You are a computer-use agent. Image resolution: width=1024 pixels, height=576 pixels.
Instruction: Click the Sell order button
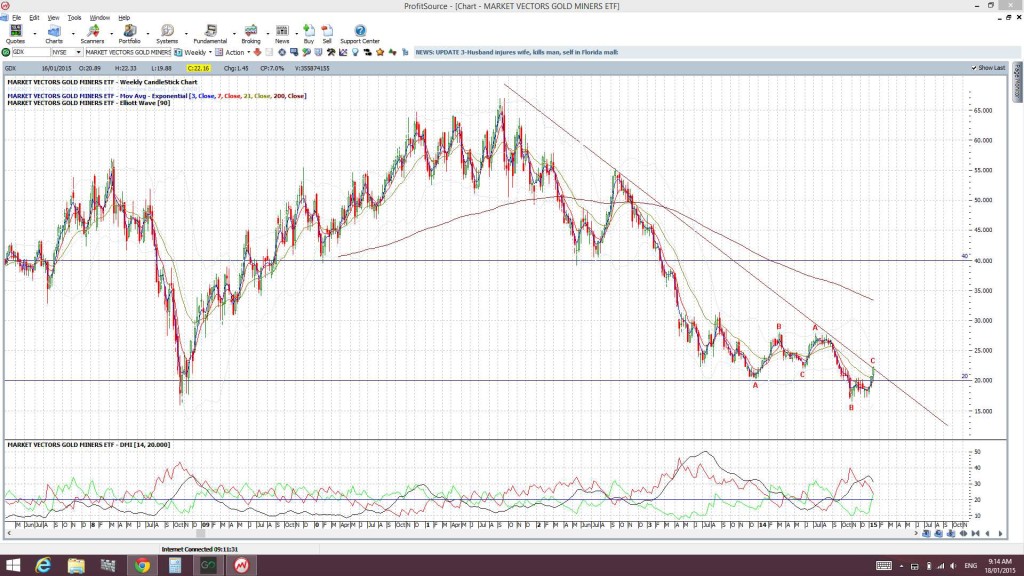[x=327, y=34]
